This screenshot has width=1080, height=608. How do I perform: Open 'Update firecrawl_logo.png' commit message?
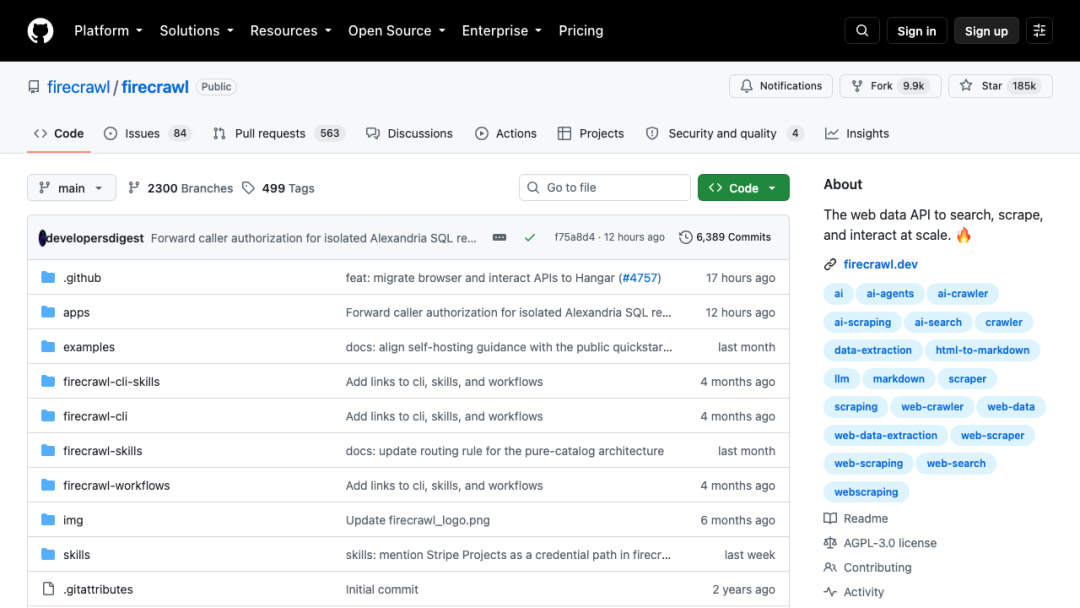click(418, 520)
